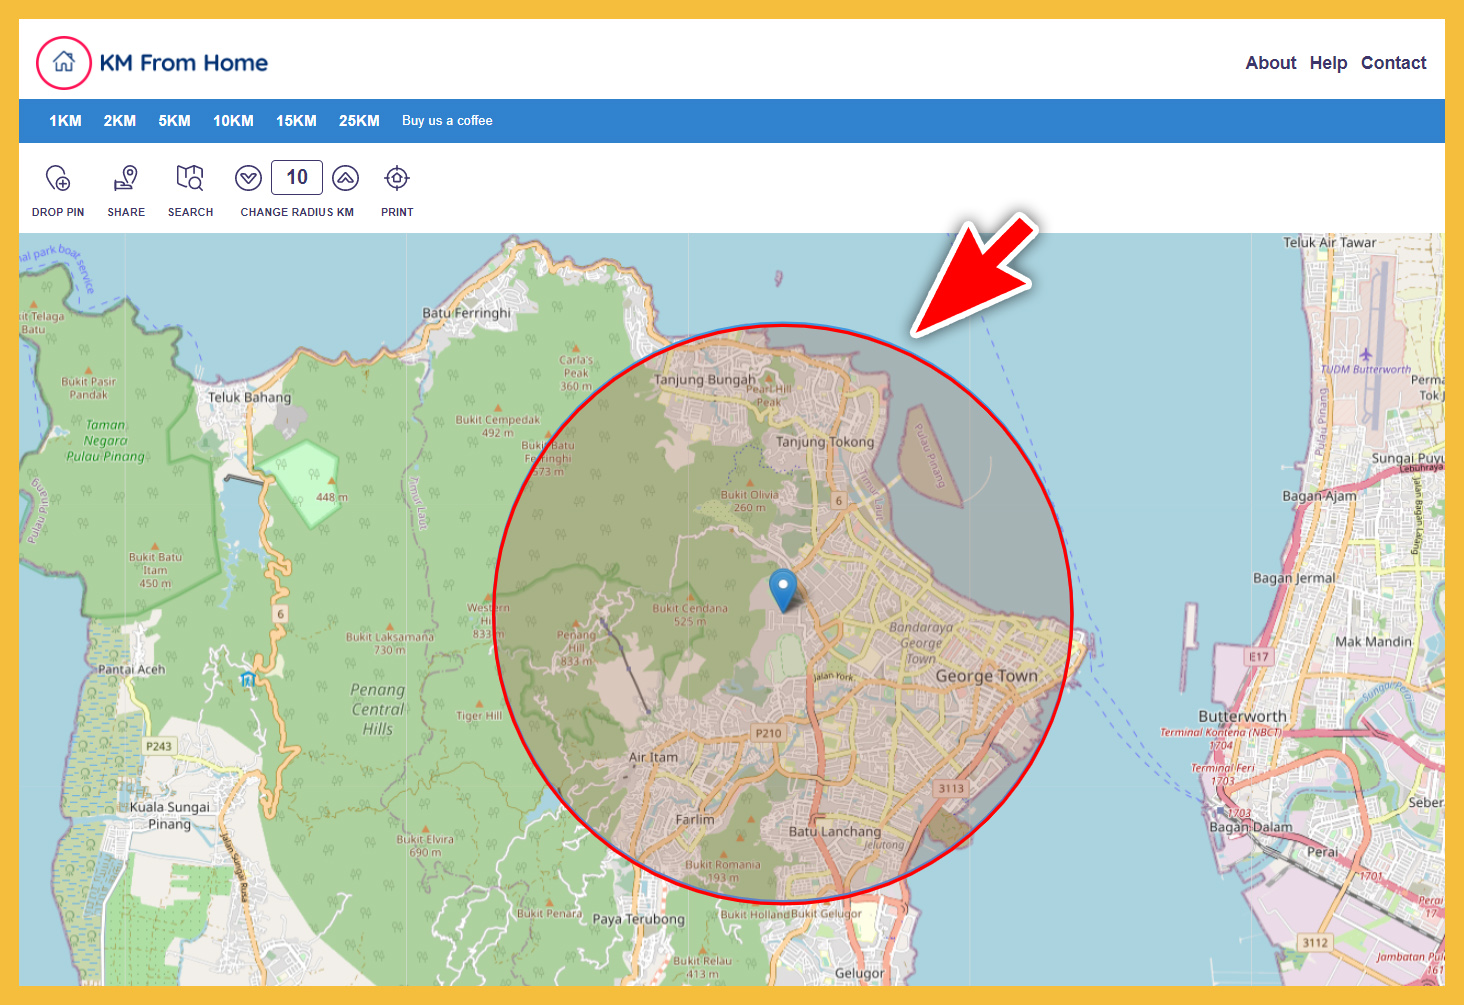Select the 1KM radius preset
Screen dimensions: 1464x1005
[x=65, y=121]
